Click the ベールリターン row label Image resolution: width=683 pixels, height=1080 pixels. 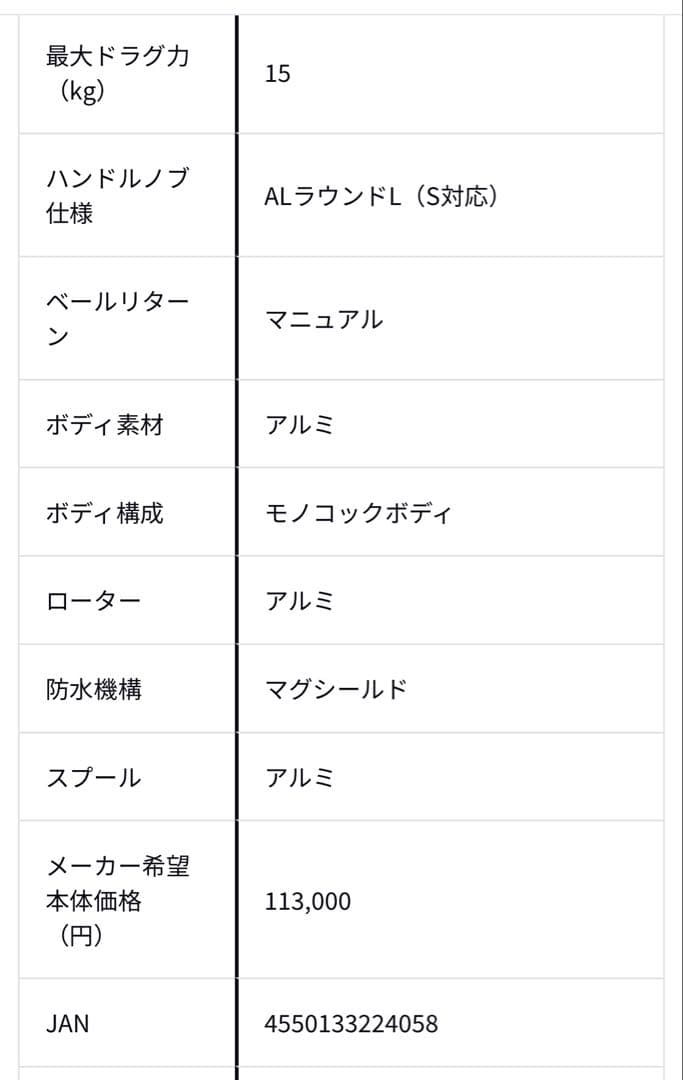pos(117,319)
